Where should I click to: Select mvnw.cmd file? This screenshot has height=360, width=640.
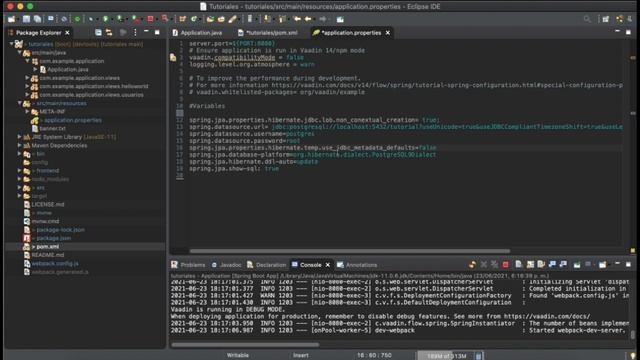[x=45, y=221]
